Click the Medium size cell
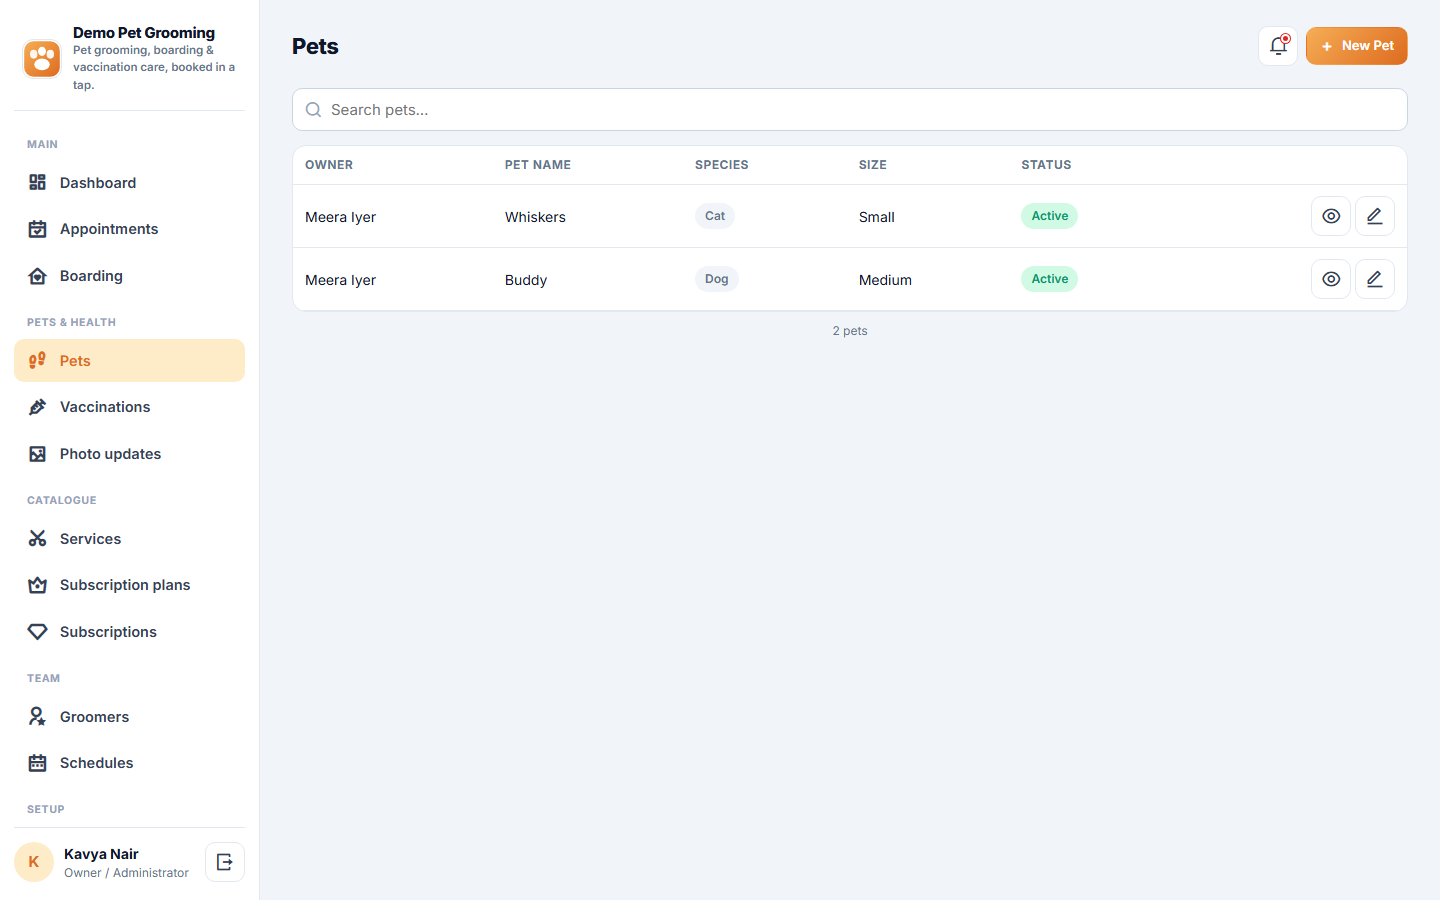Screen dimensions: 1440x900 (x=885, y=280)
